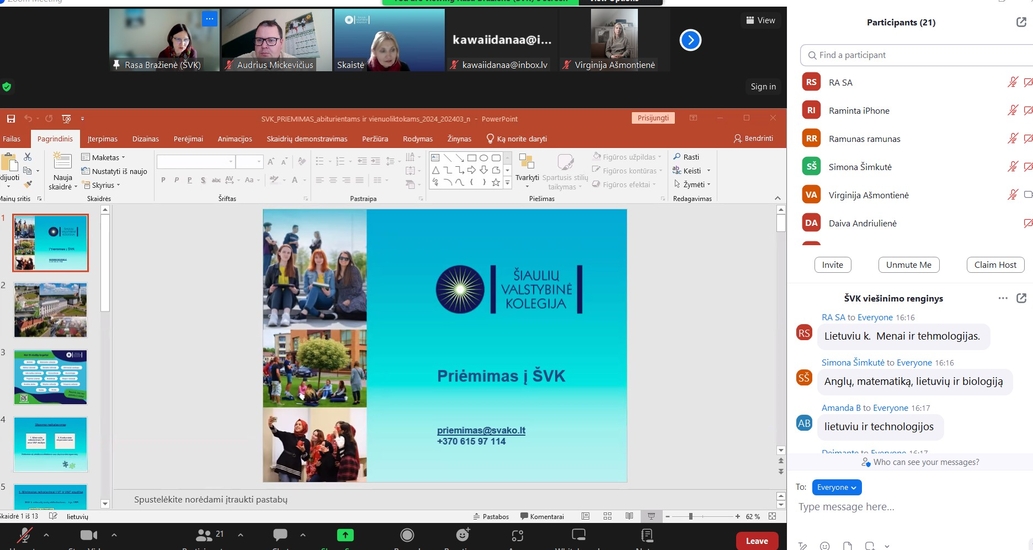The height and width of the screenshot is (550, 1033).
Task: Collapse the PowerPoint ribbon arrow
Action: (777, 198)
